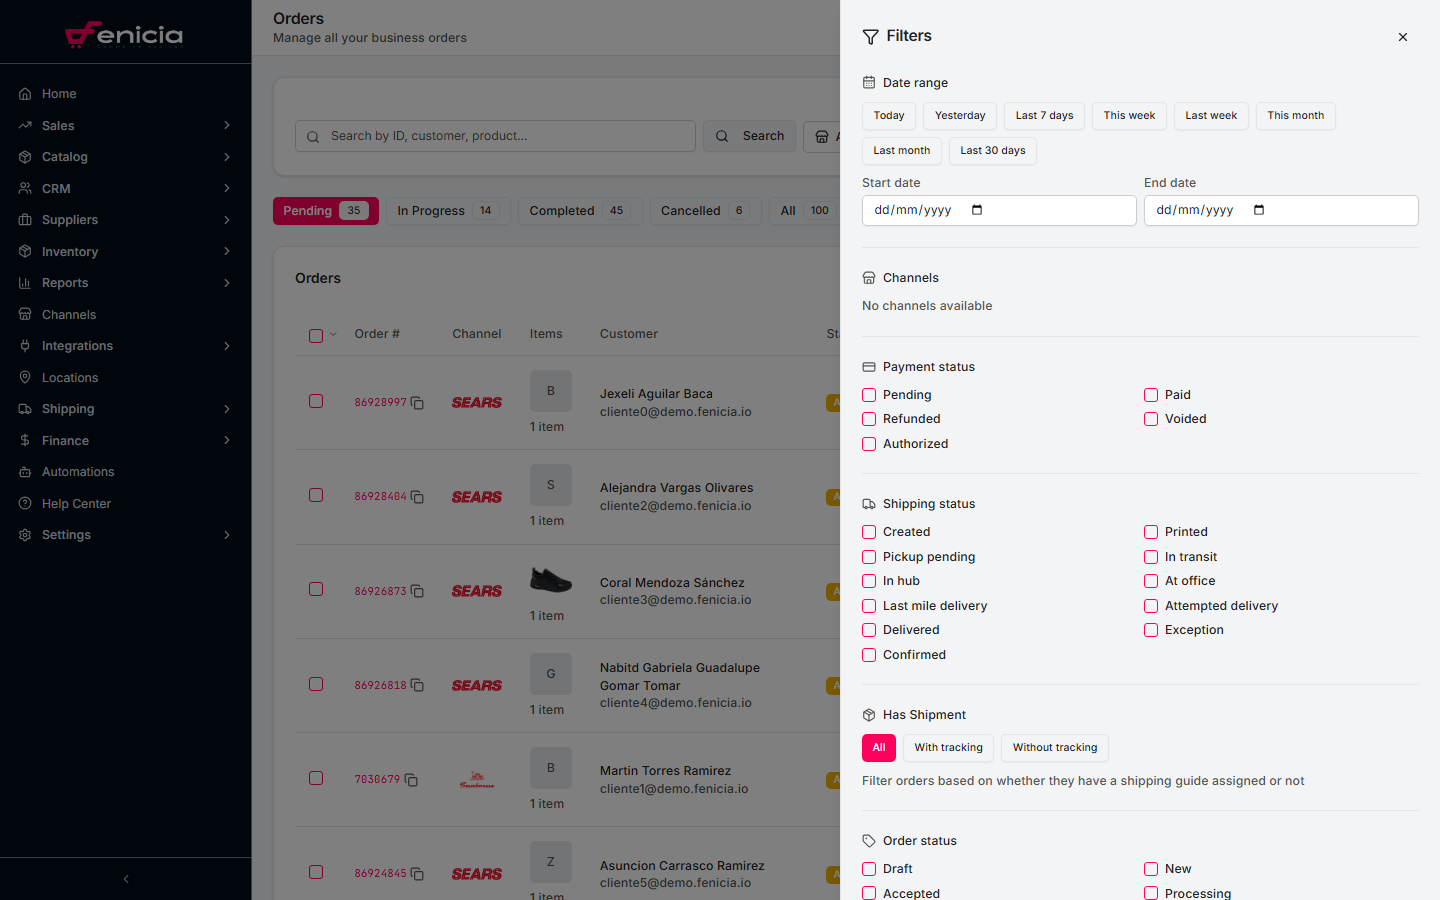This screenshot has width=1440, height=900.
Task: Click the Fenicia logo
Action: (x=124, y=35)
